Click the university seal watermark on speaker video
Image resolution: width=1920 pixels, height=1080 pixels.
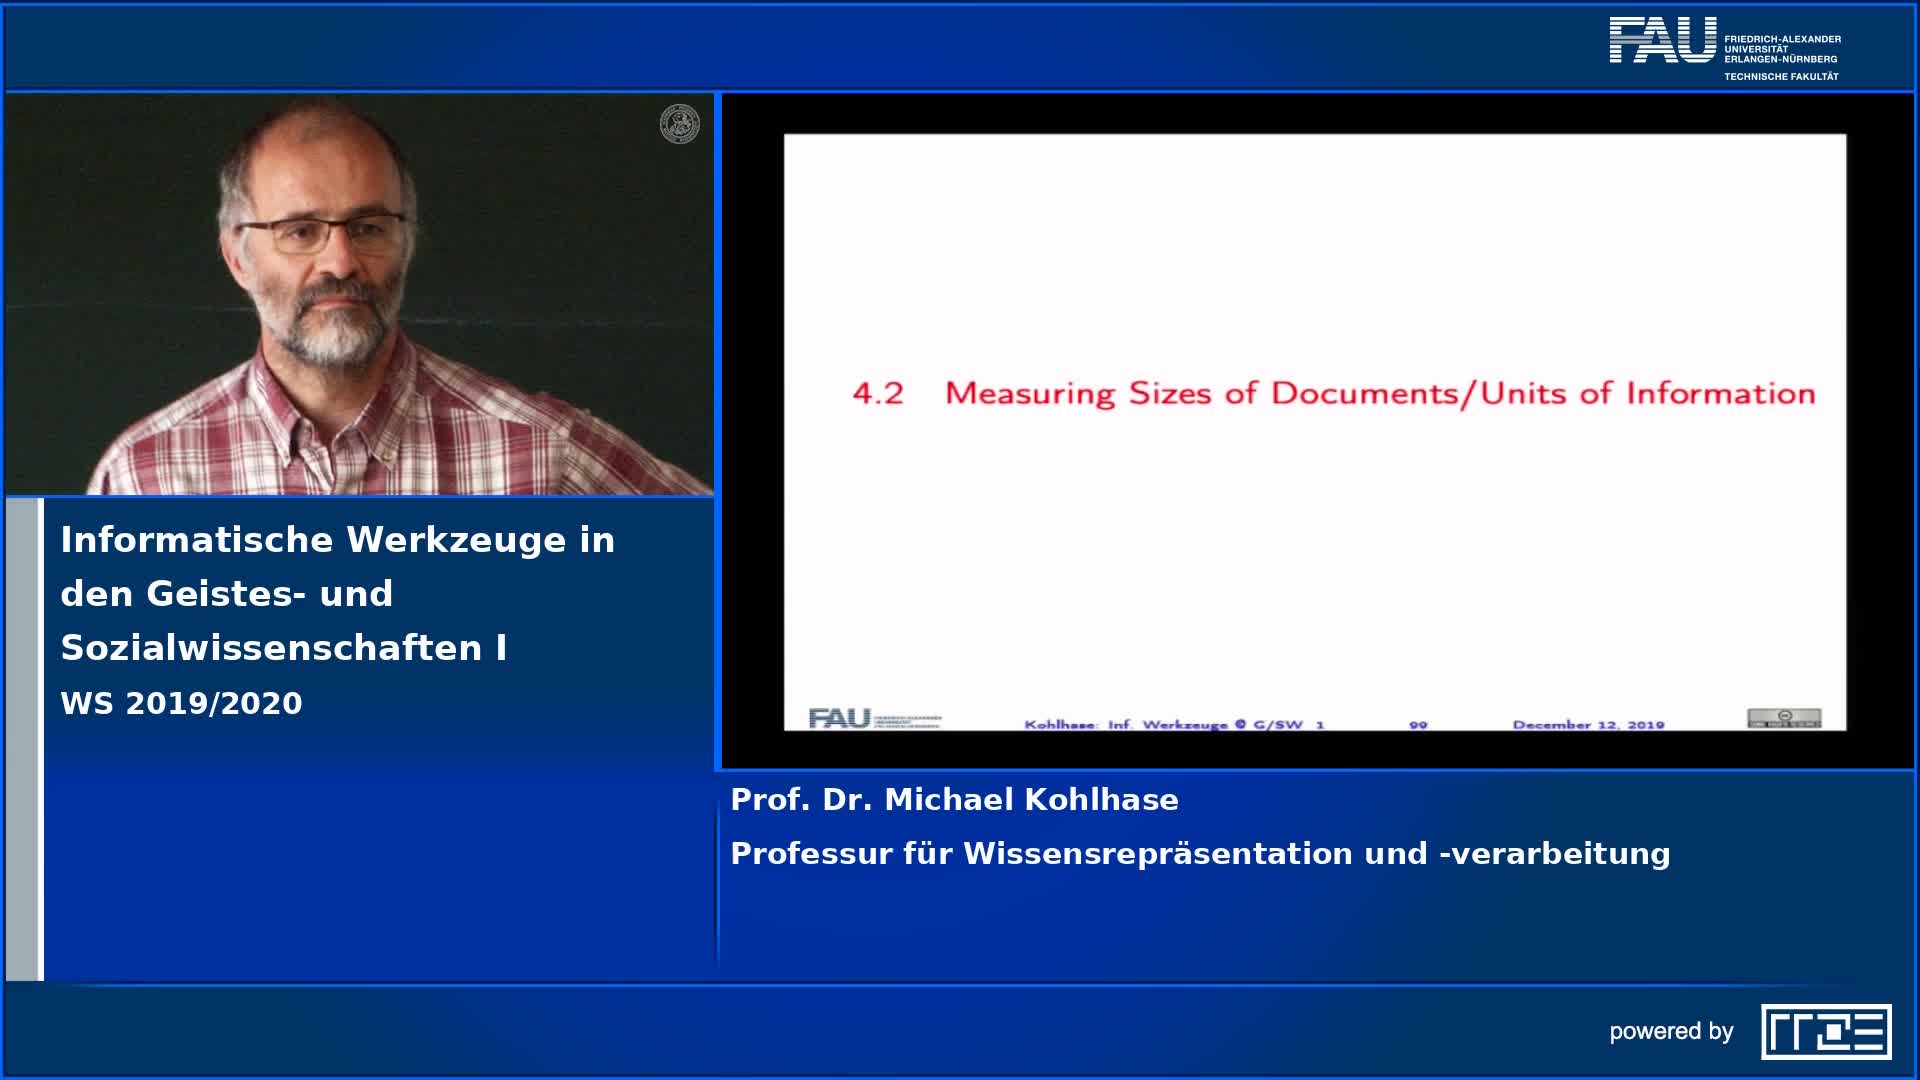click(x=680, y=124)
